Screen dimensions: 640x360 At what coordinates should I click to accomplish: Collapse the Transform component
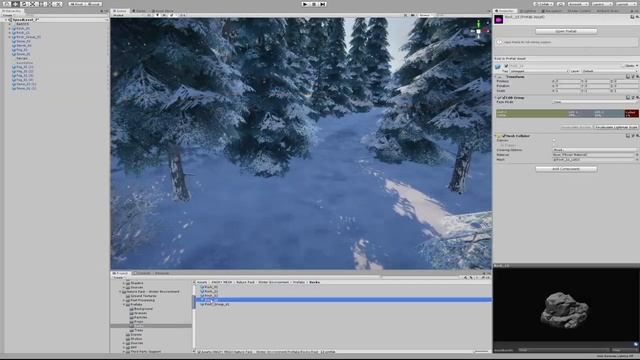(495, 77)
